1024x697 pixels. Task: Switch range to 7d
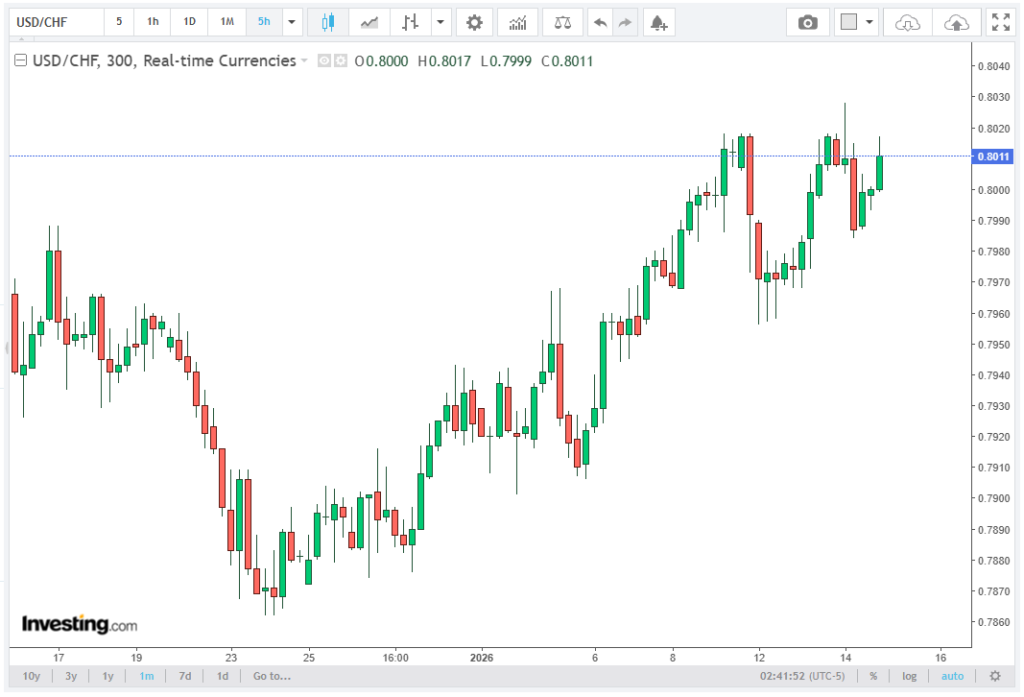185,676
